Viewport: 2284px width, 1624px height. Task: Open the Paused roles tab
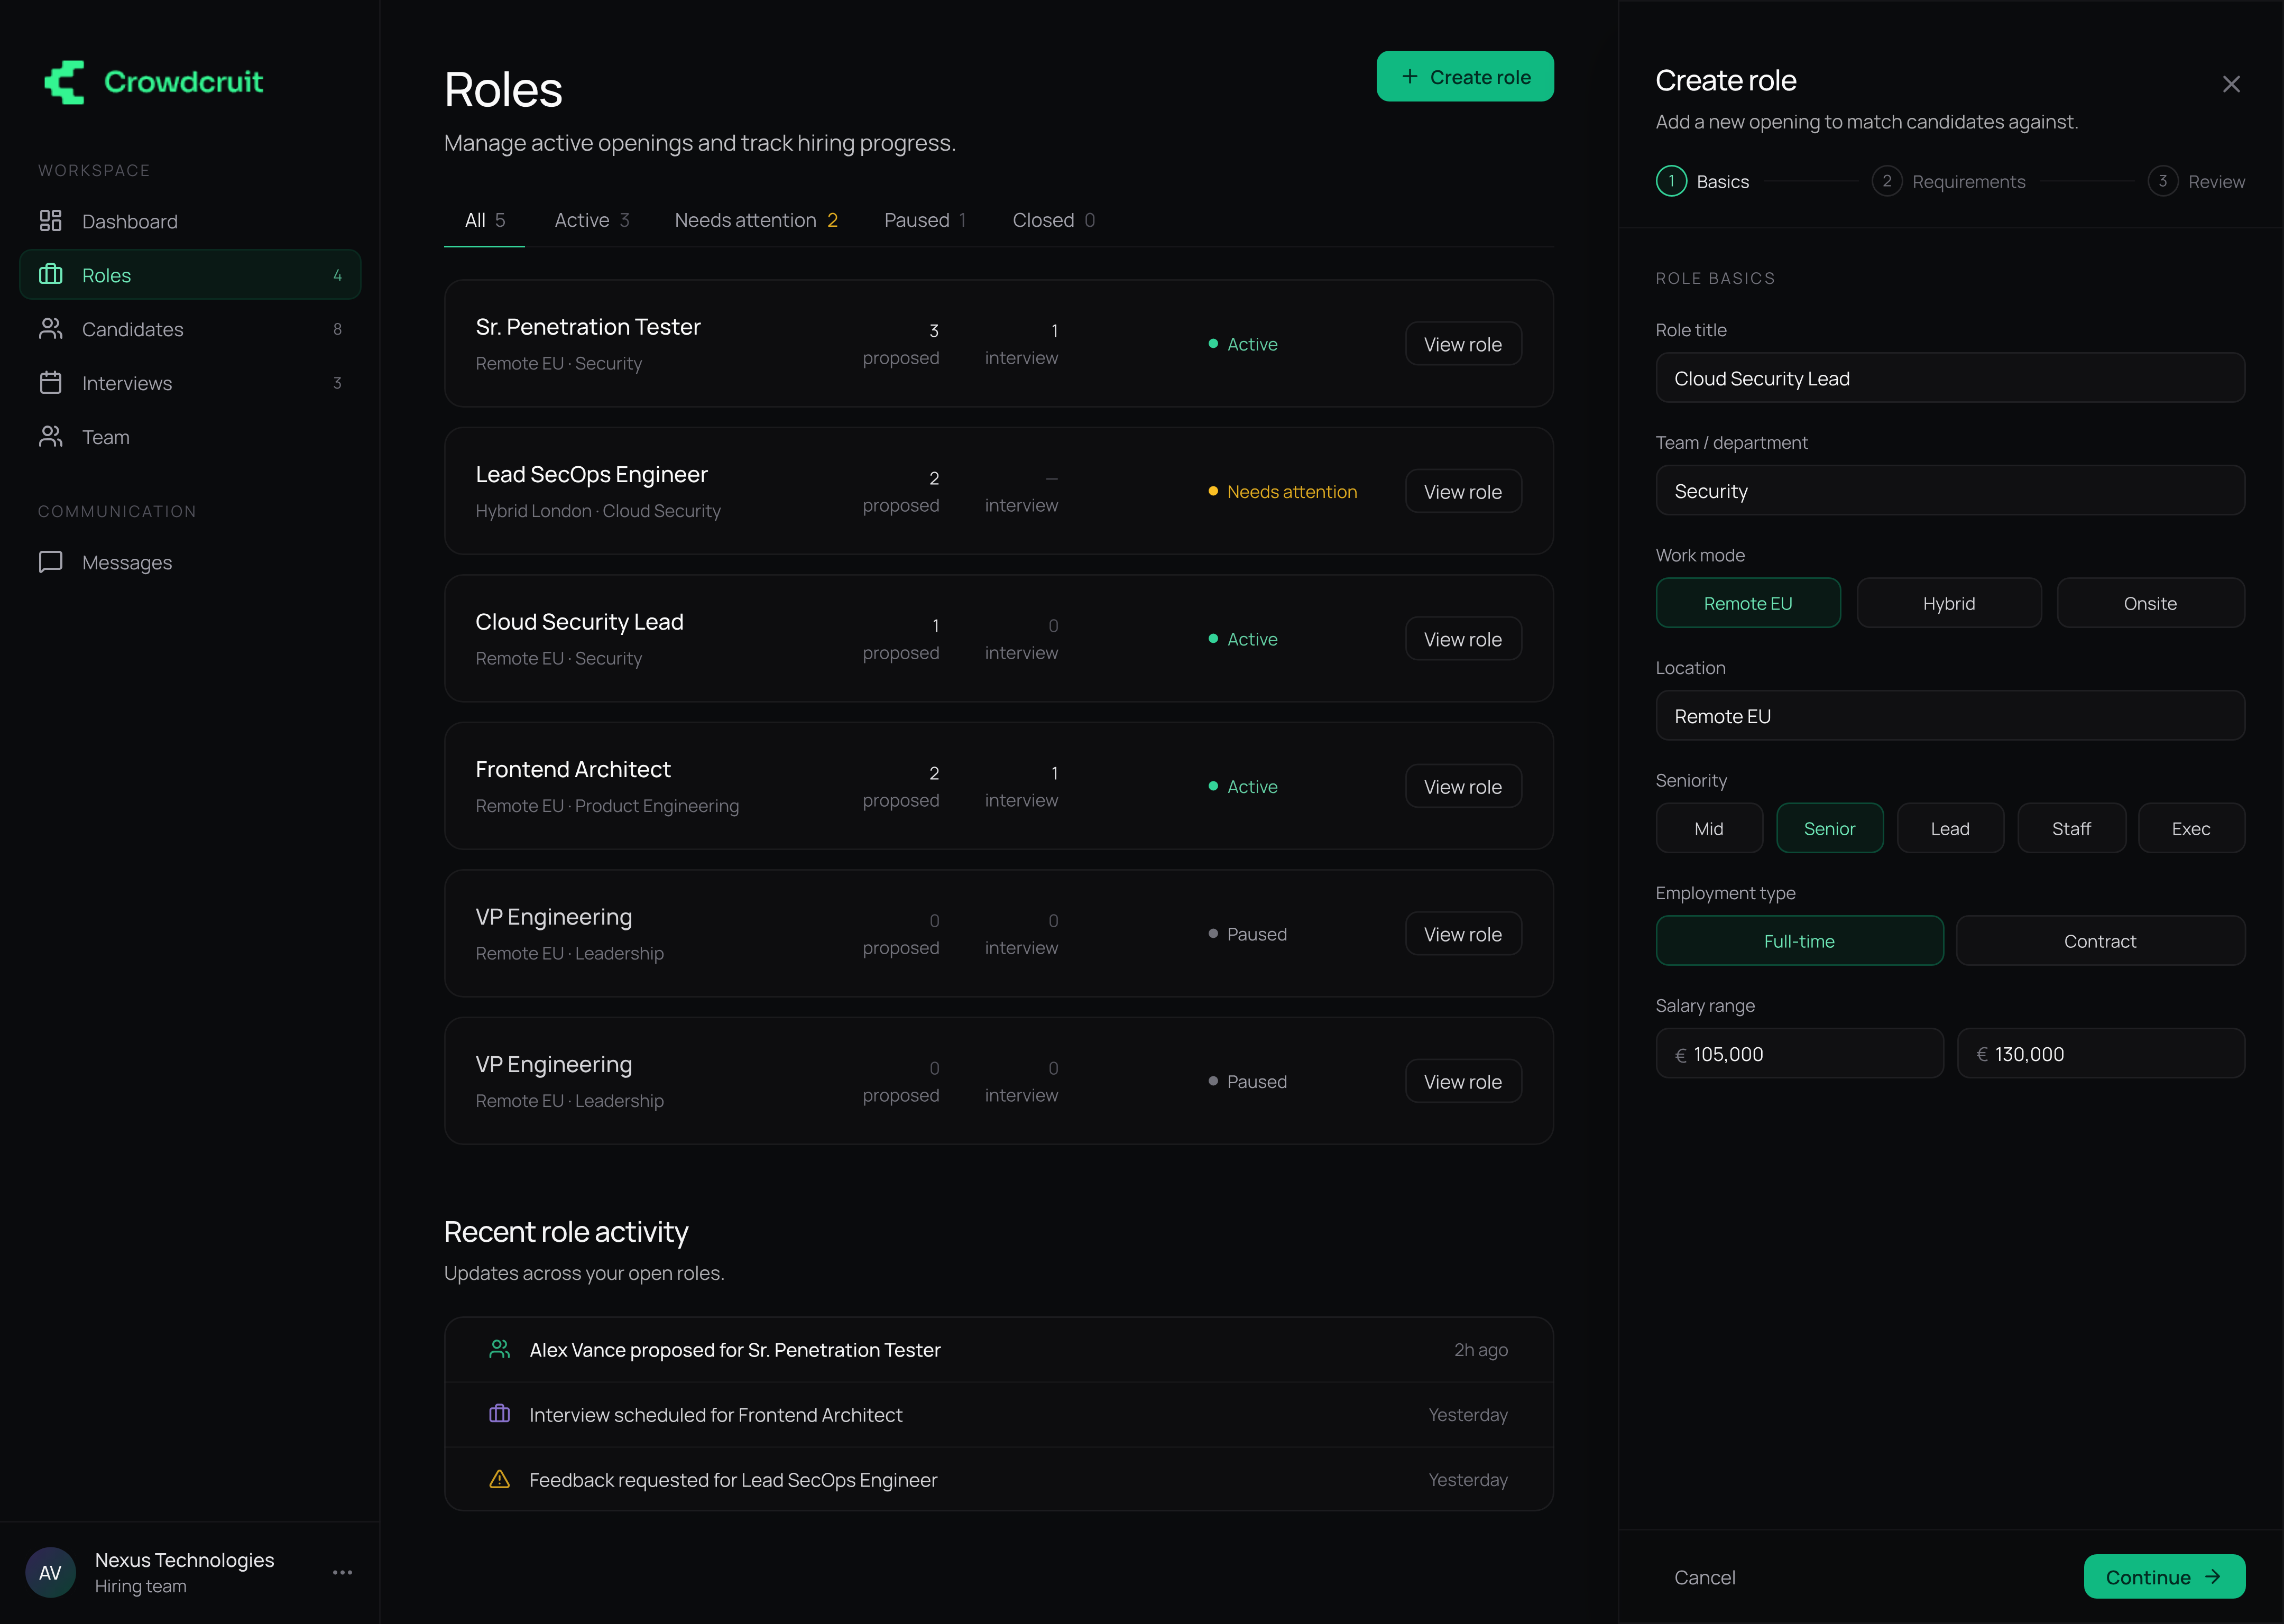tap(925, 220)
